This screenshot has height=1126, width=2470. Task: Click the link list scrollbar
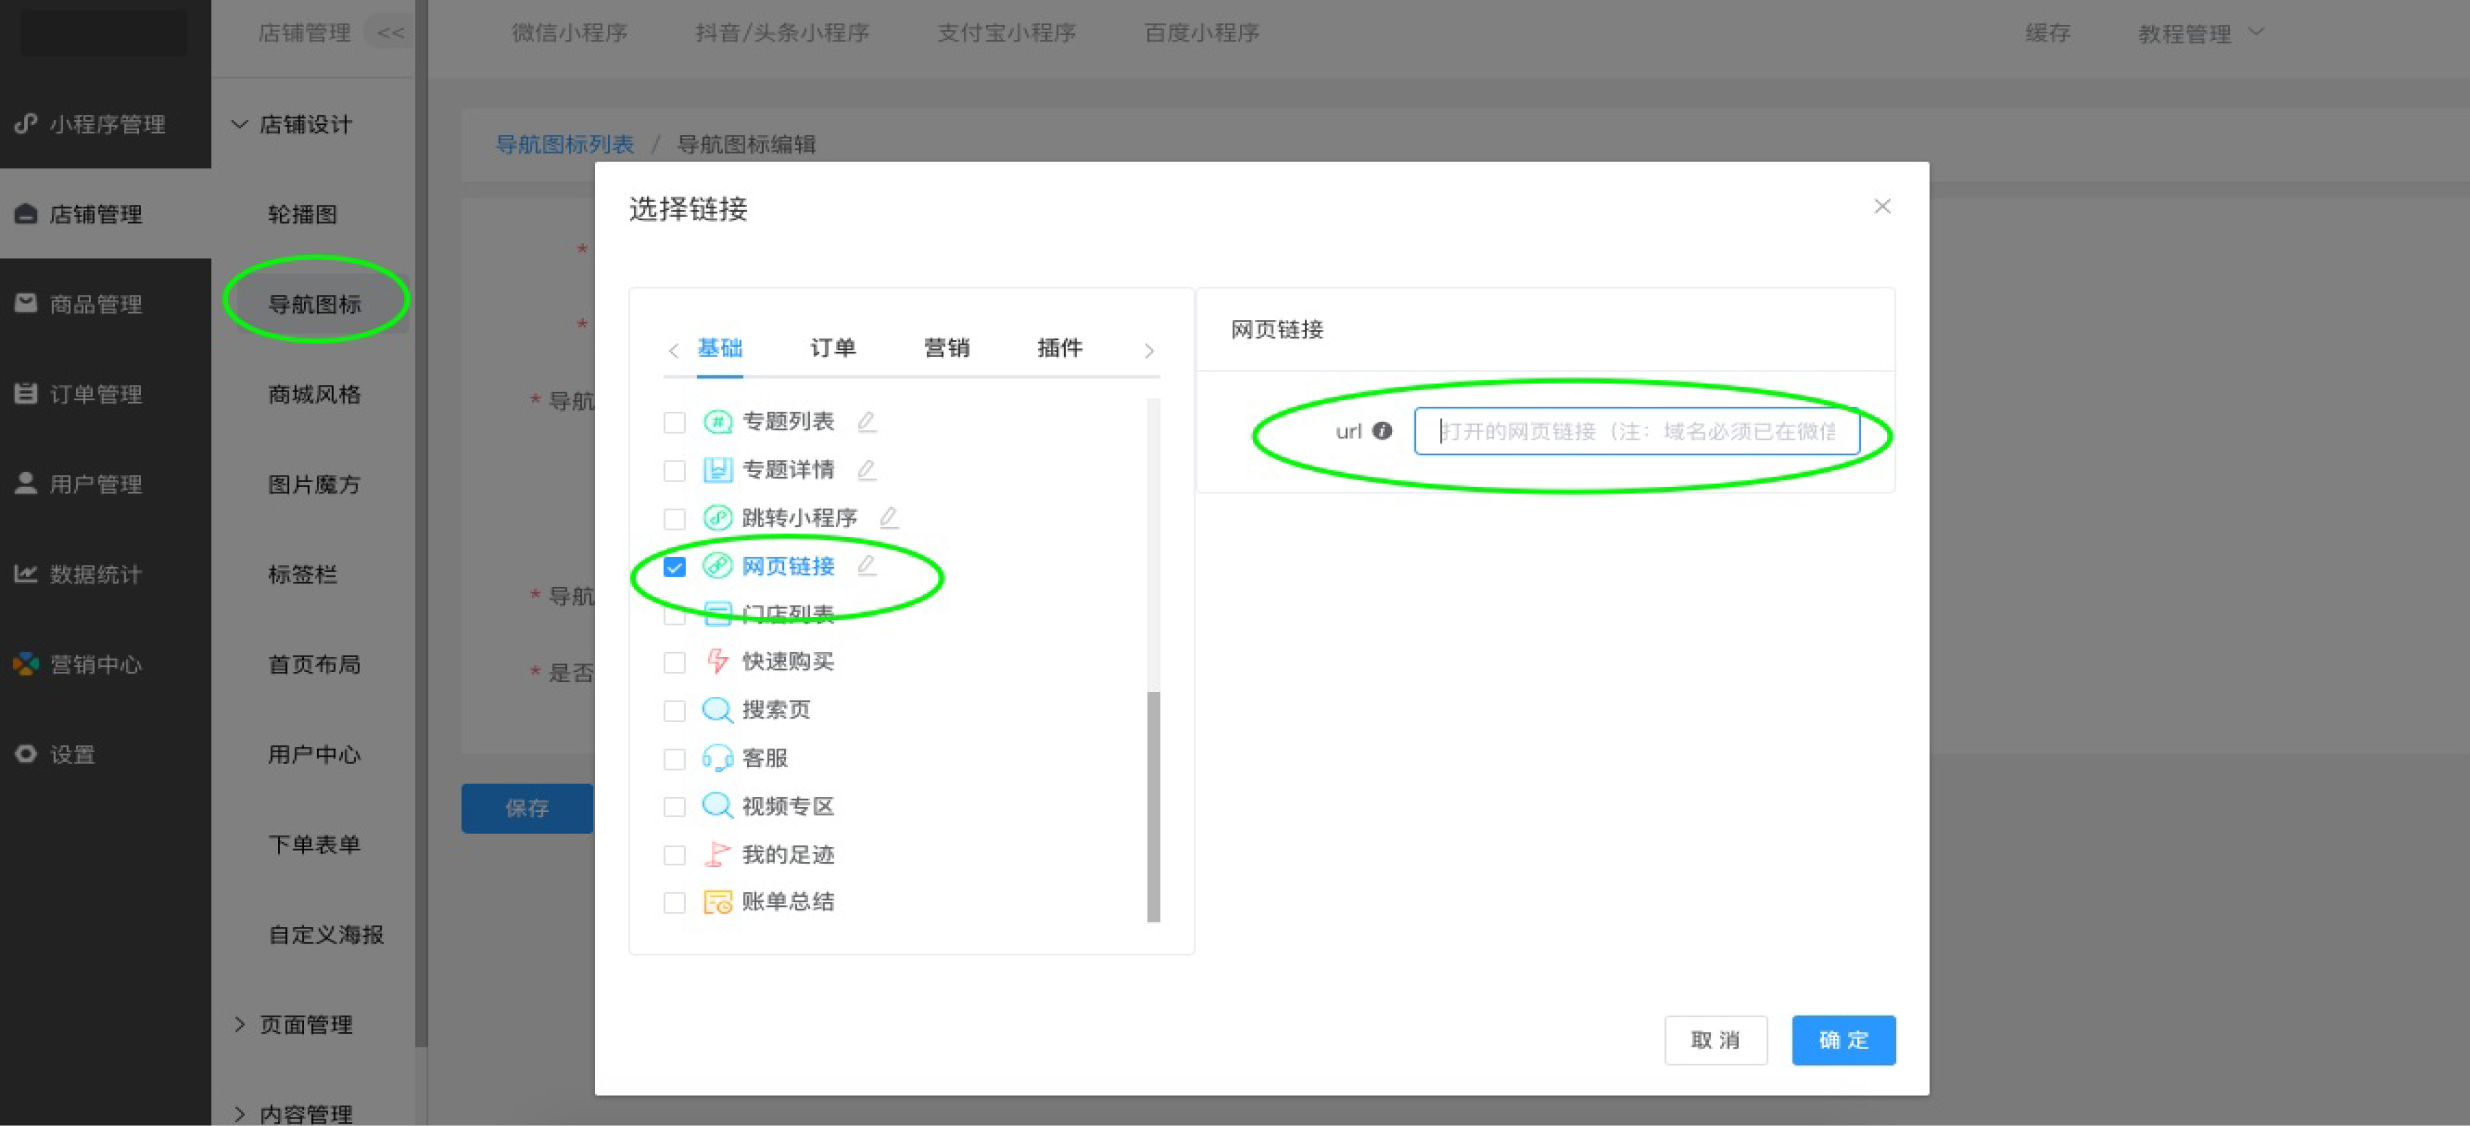[x=1153, y=806]
